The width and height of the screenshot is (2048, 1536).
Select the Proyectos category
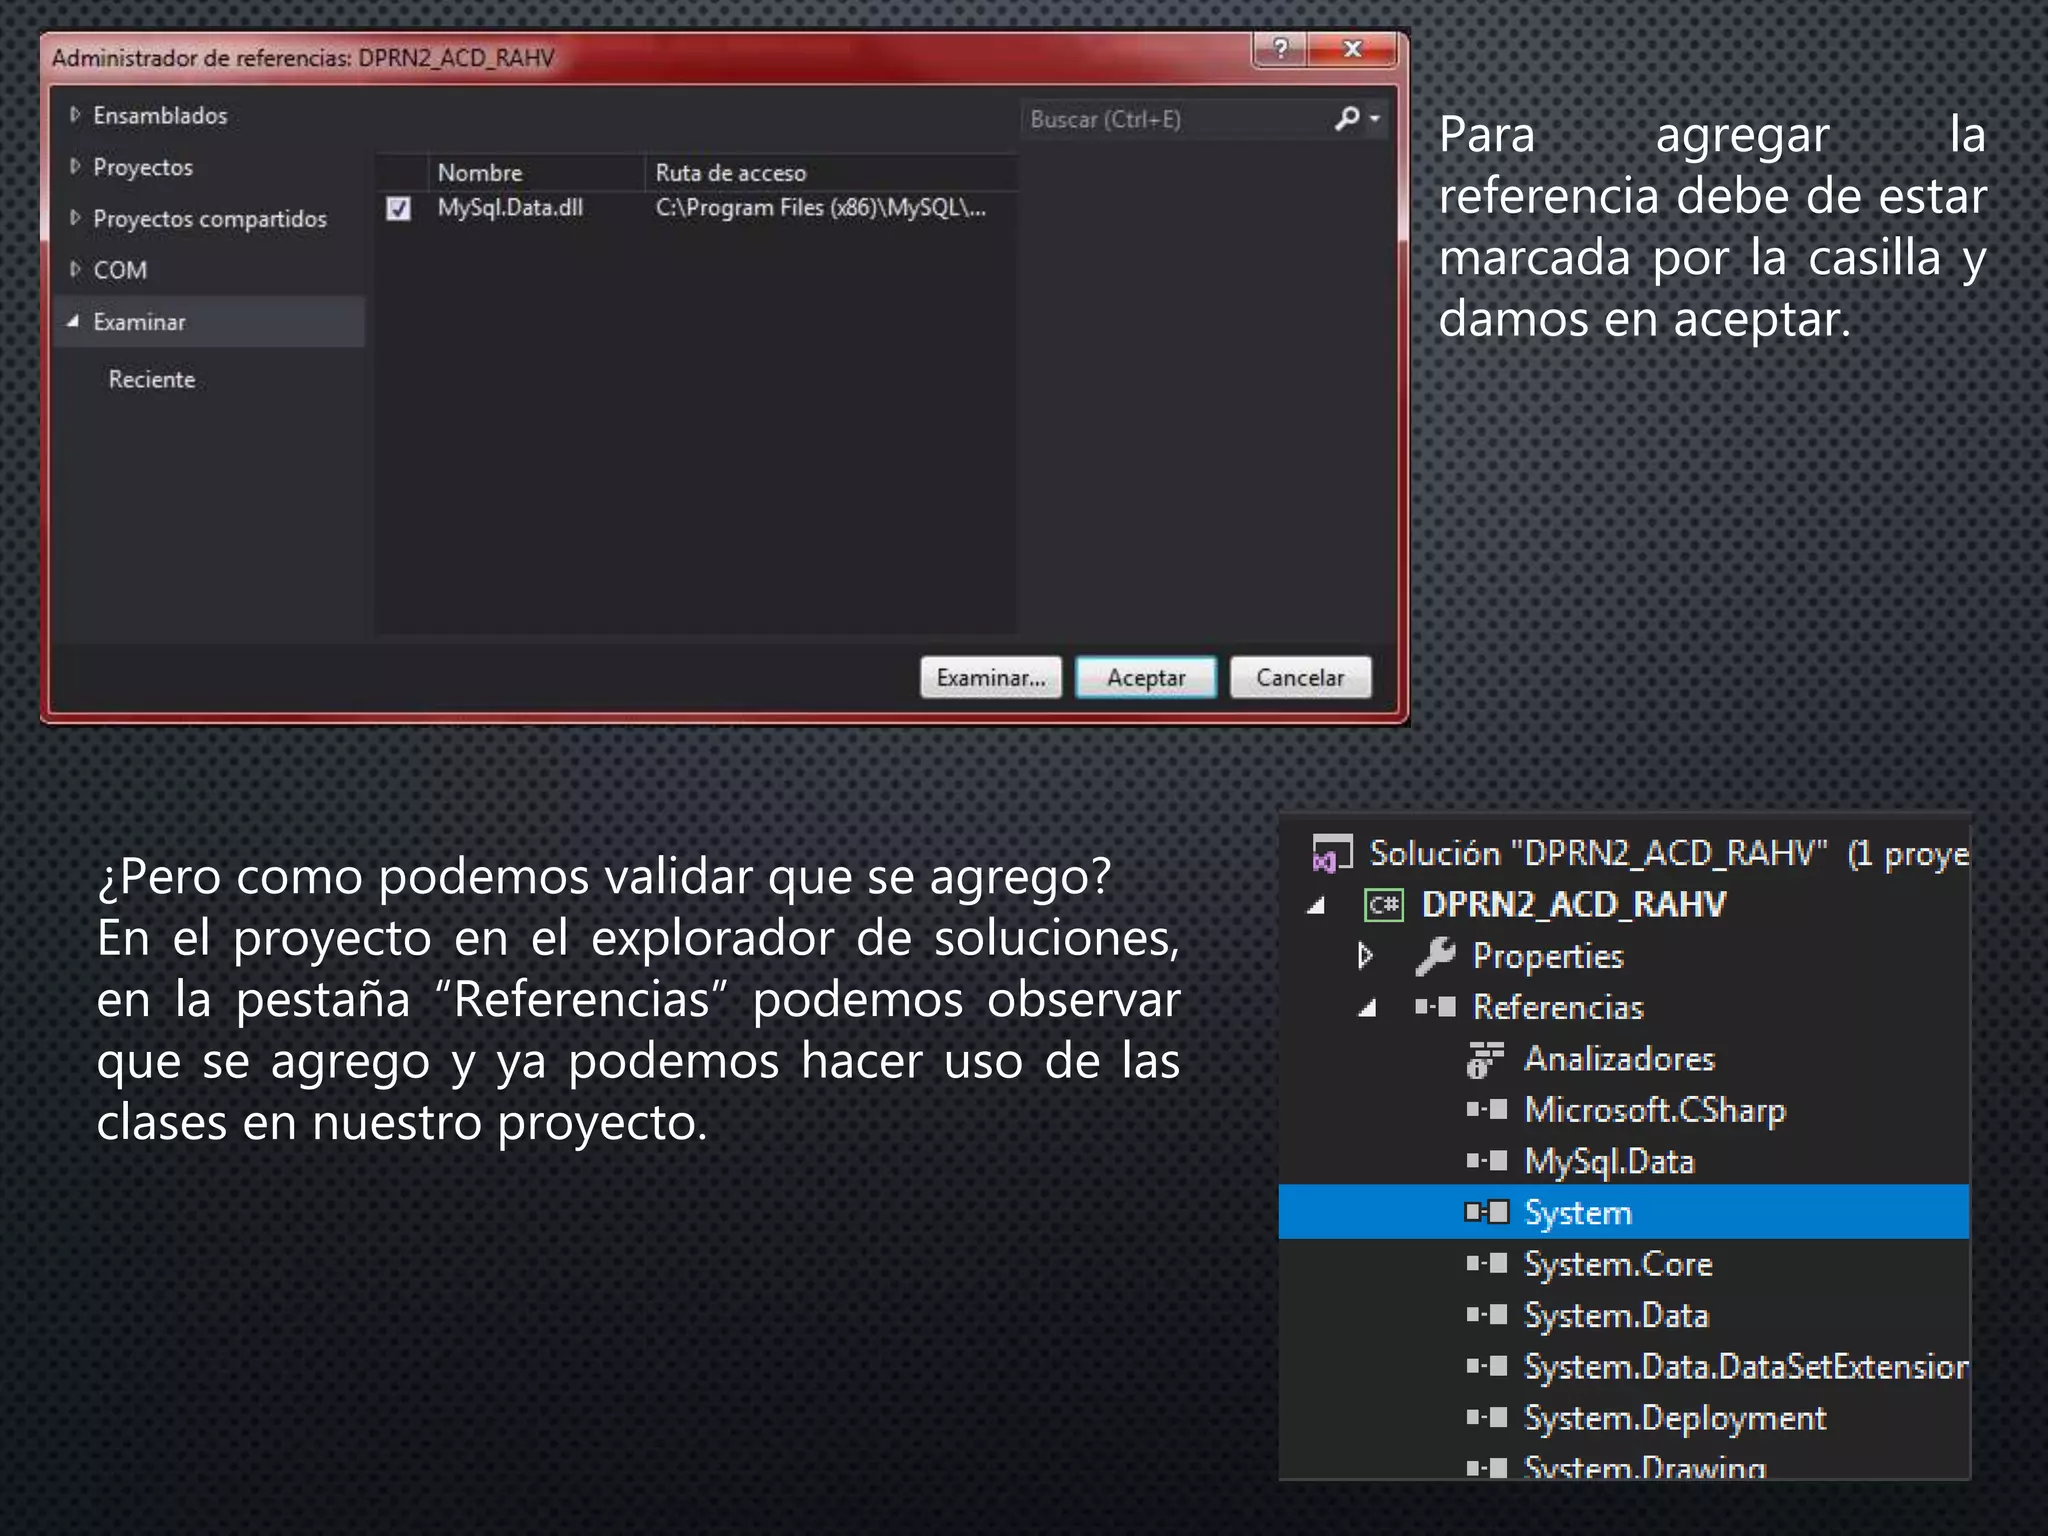(x=143, y=167)
